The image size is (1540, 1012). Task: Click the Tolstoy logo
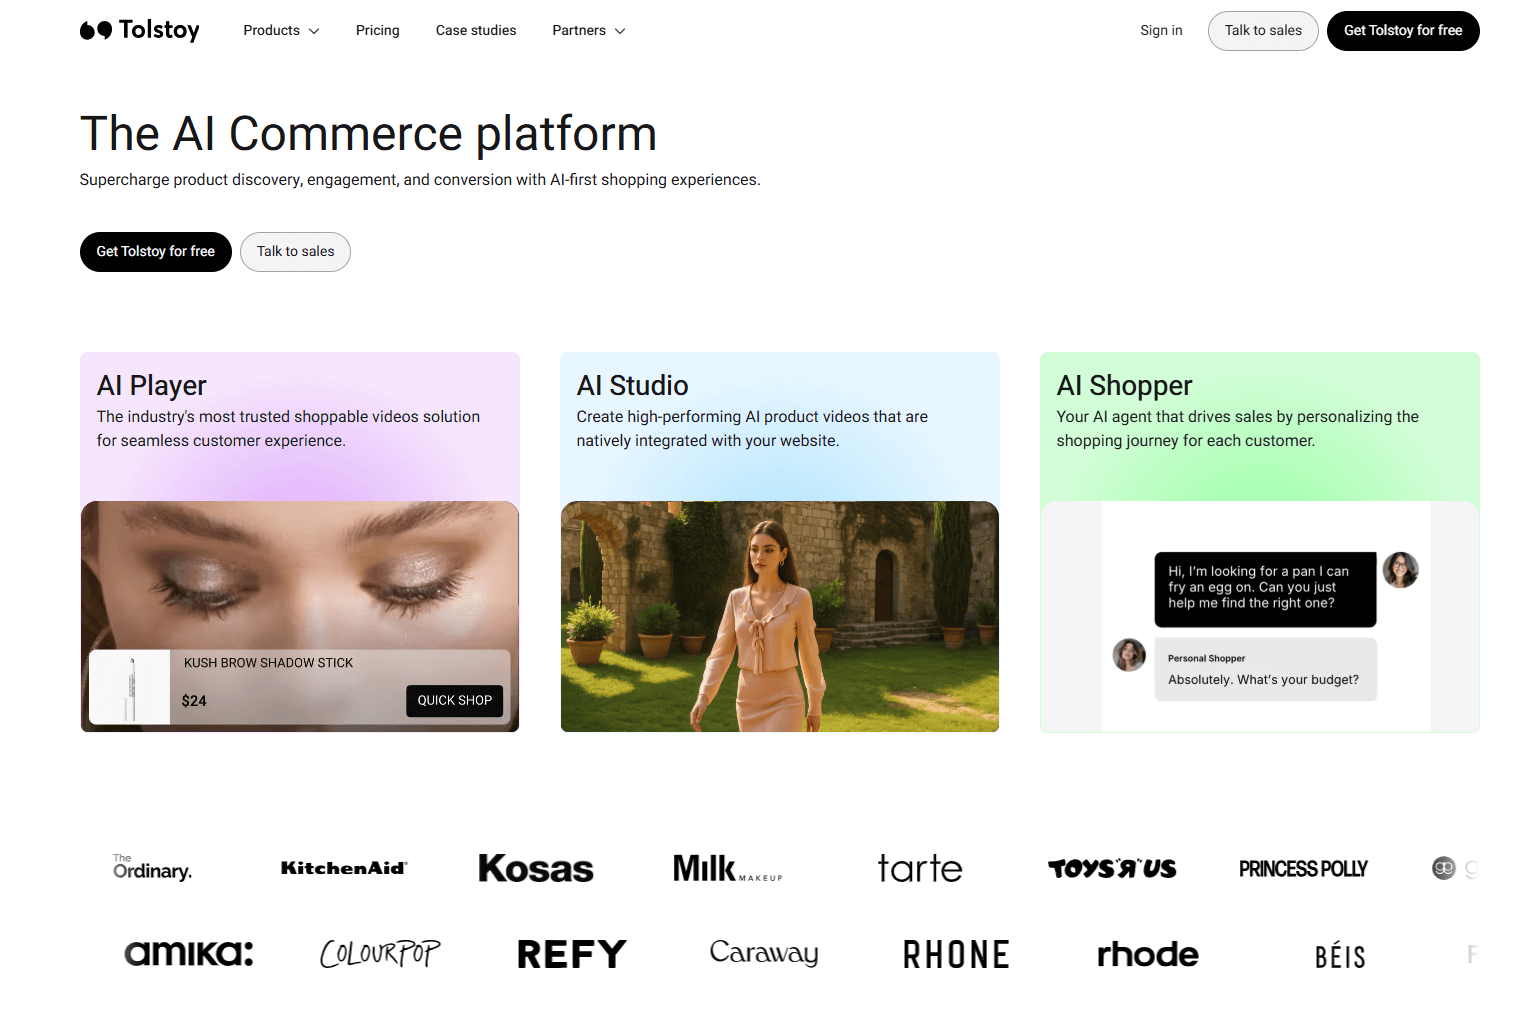click(139, 30)
